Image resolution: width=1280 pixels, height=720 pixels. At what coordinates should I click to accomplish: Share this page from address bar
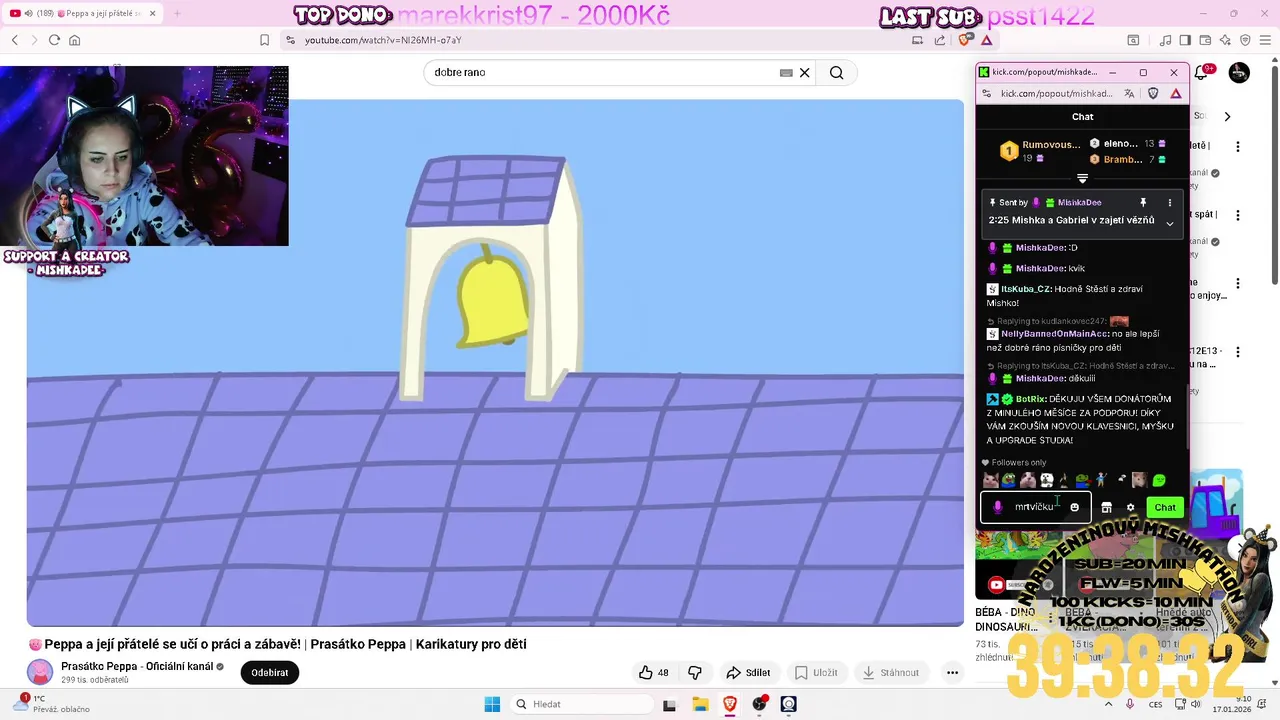tap(940, 40)
